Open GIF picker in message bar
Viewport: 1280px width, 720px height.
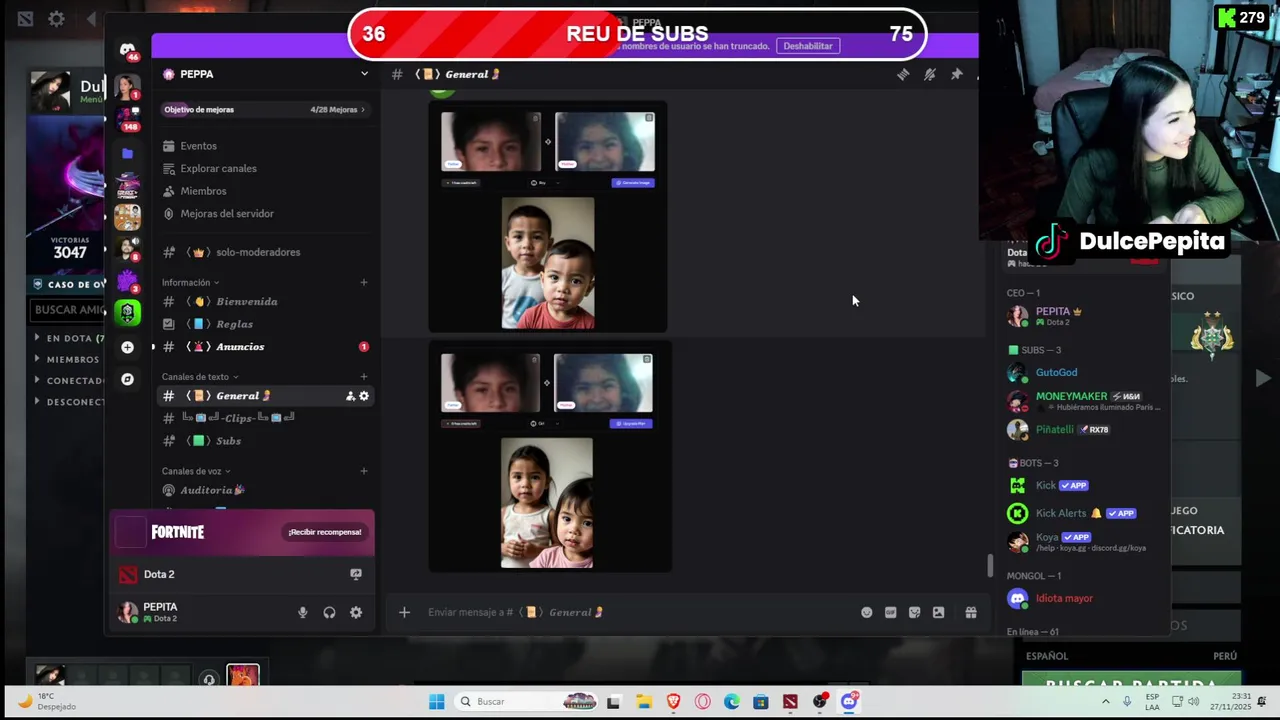(x=891, y=612)
